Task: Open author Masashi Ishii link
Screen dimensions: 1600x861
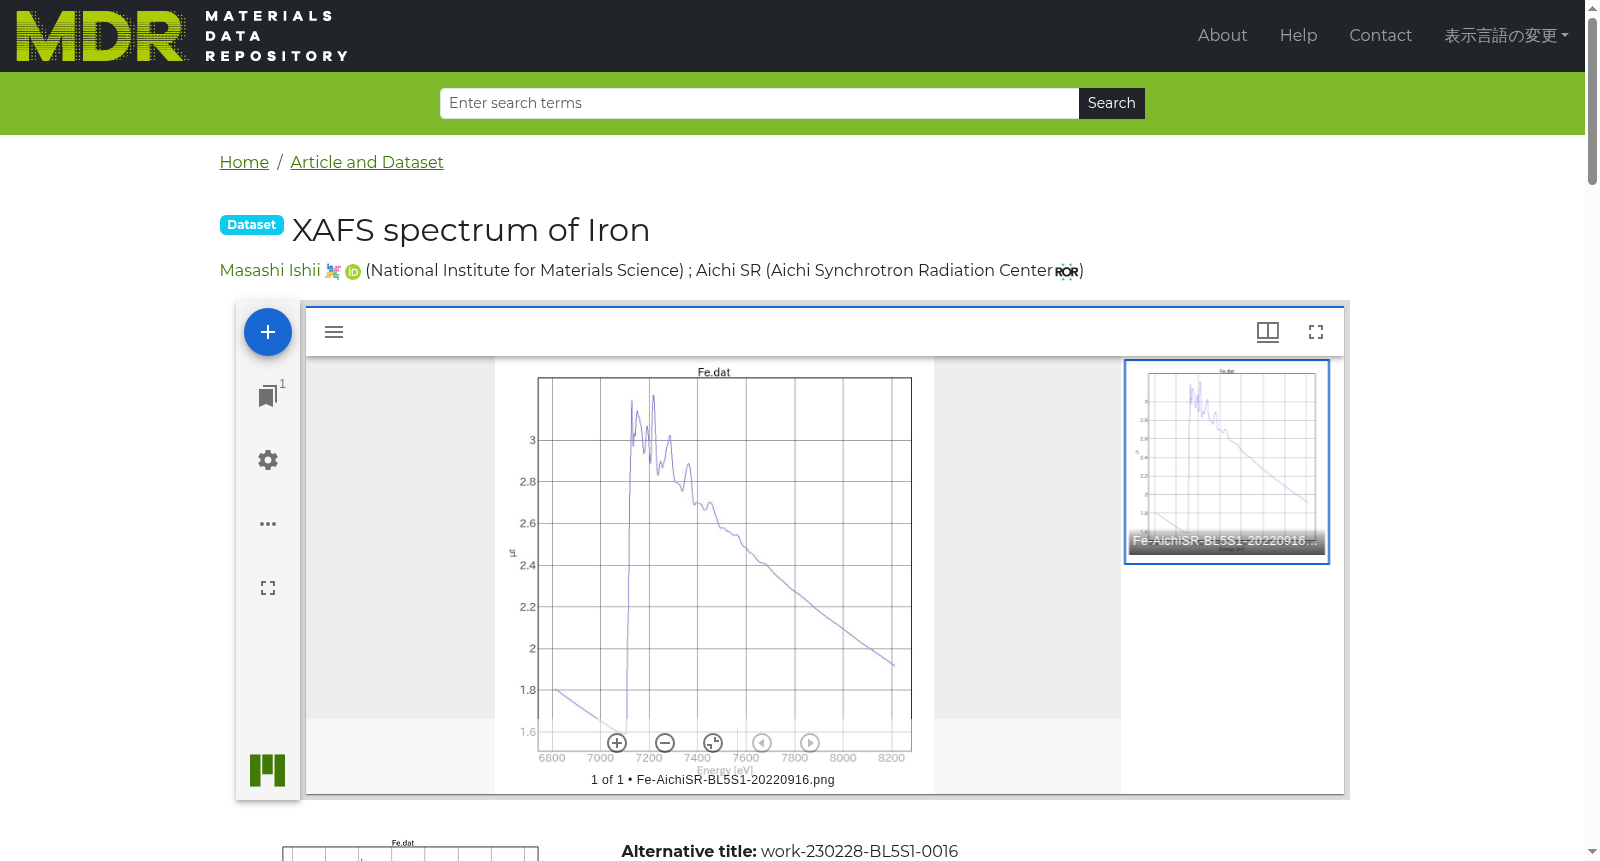Action: 270,270
